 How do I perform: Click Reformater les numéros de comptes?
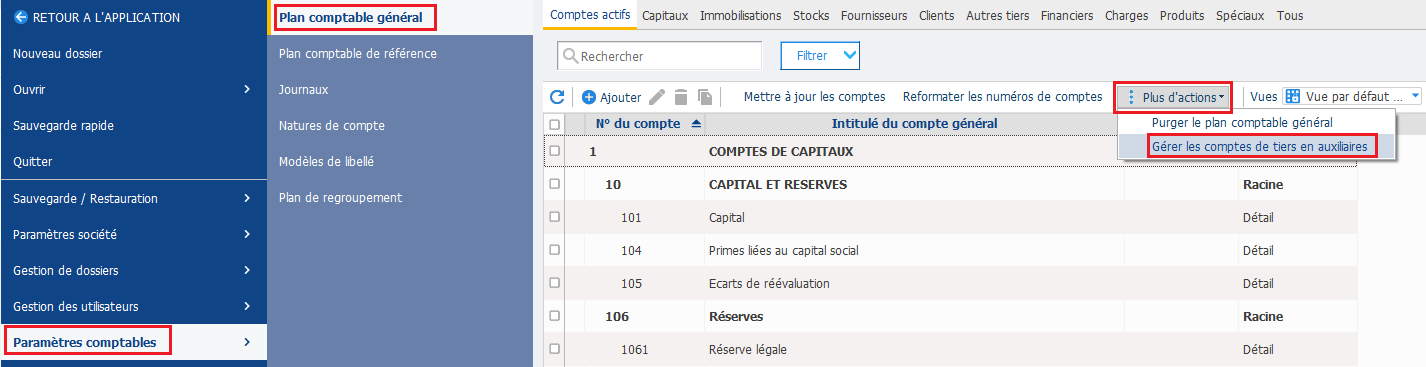tap(1002, 97)
